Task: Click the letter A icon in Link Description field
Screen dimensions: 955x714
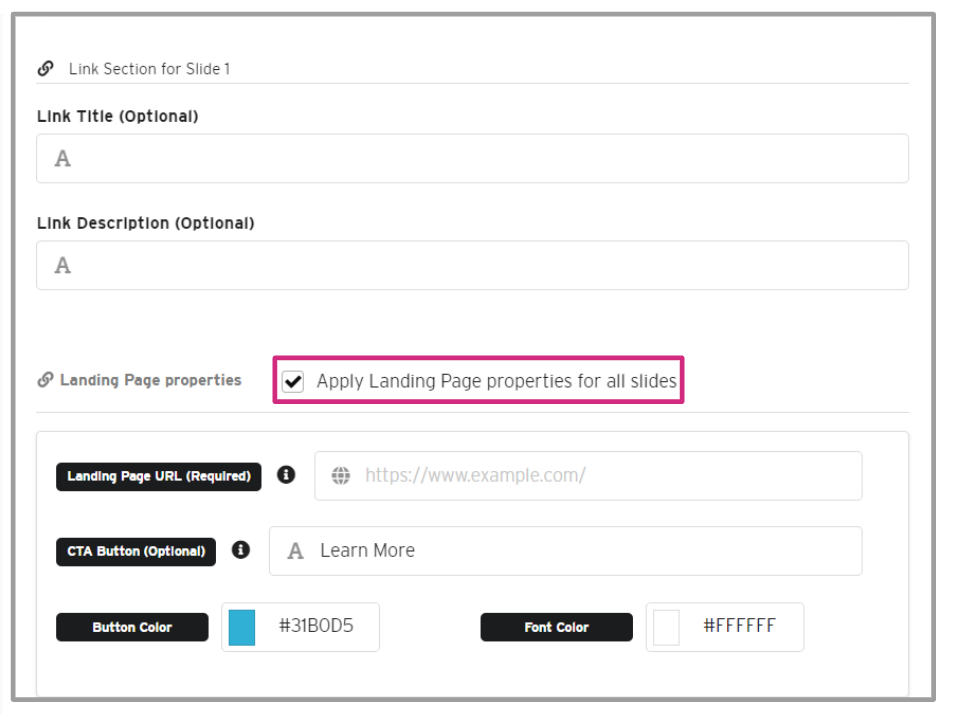Action: coord(63,266)
